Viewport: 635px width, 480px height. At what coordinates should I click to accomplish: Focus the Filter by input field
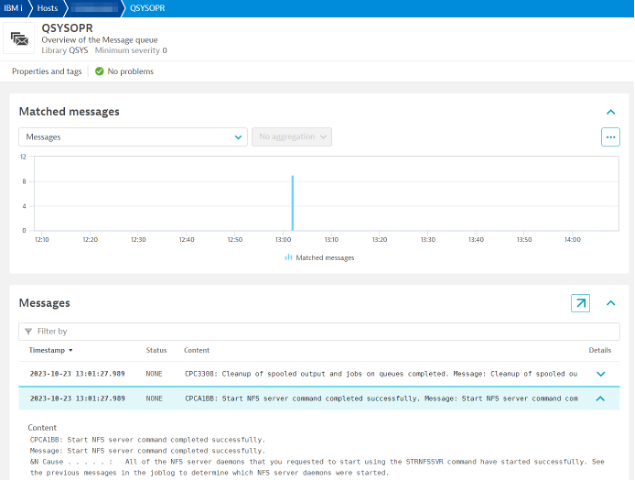(319, 331)
